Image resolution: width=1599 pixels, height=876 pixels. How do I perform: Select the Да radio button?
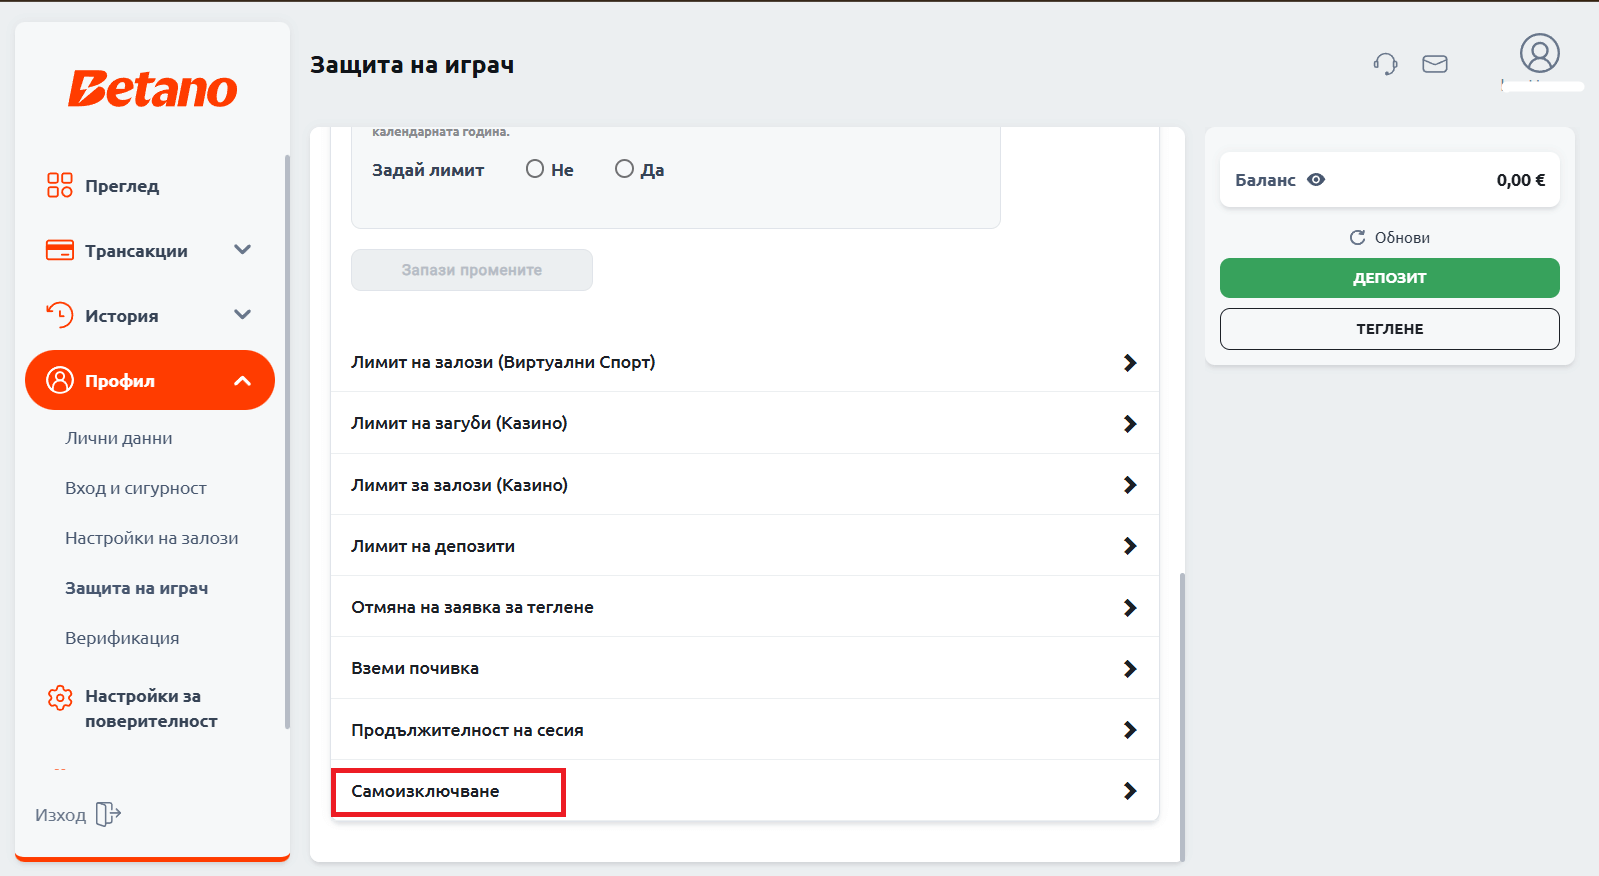624,169
